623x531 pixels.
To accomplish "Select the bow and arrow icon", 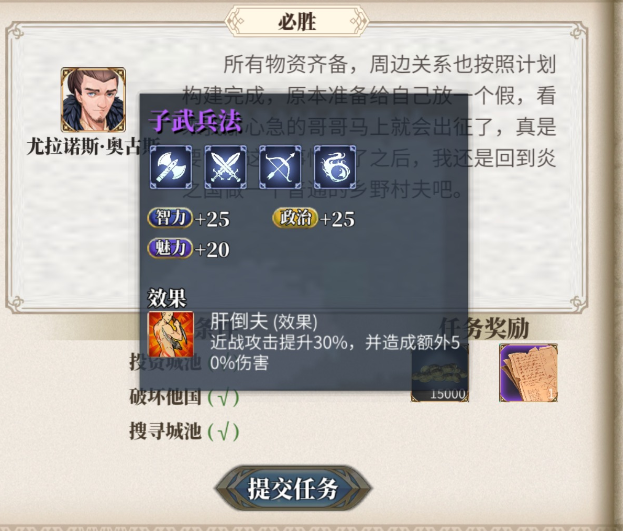I will click(280, 167).
